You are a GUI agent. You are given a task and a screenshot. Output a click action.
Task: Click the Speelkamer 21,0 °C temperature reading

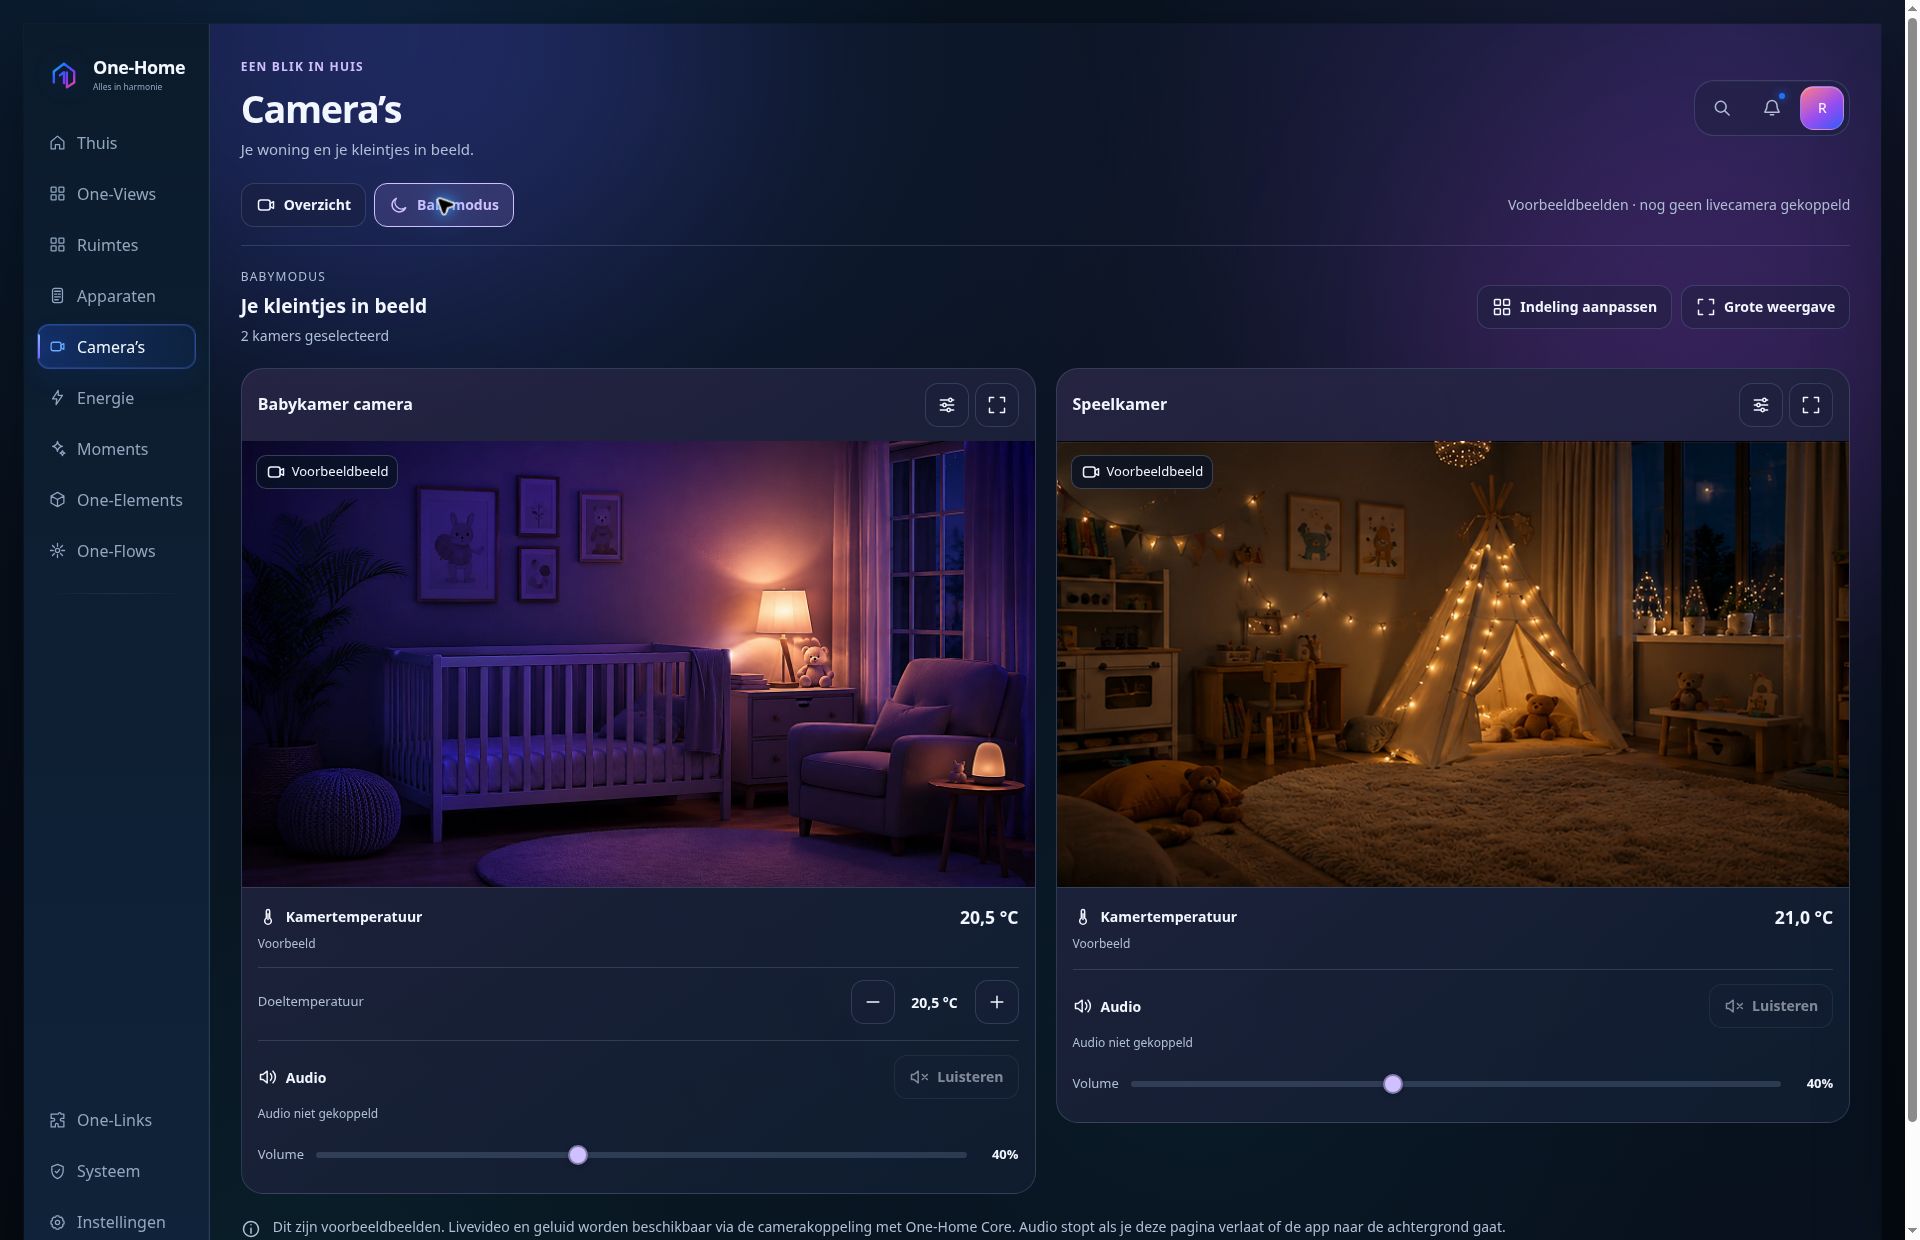click(x=1804, y=918)
